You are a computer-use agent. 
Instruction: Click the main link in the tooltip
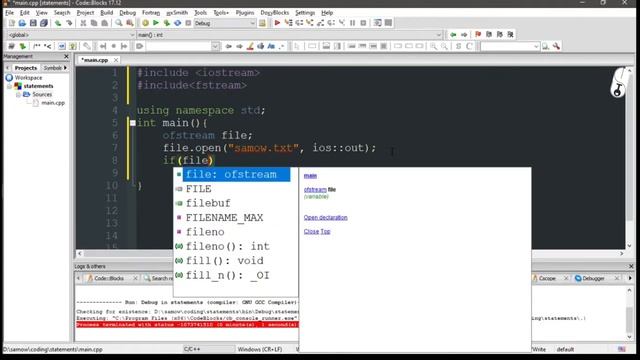tap(310, 176)
